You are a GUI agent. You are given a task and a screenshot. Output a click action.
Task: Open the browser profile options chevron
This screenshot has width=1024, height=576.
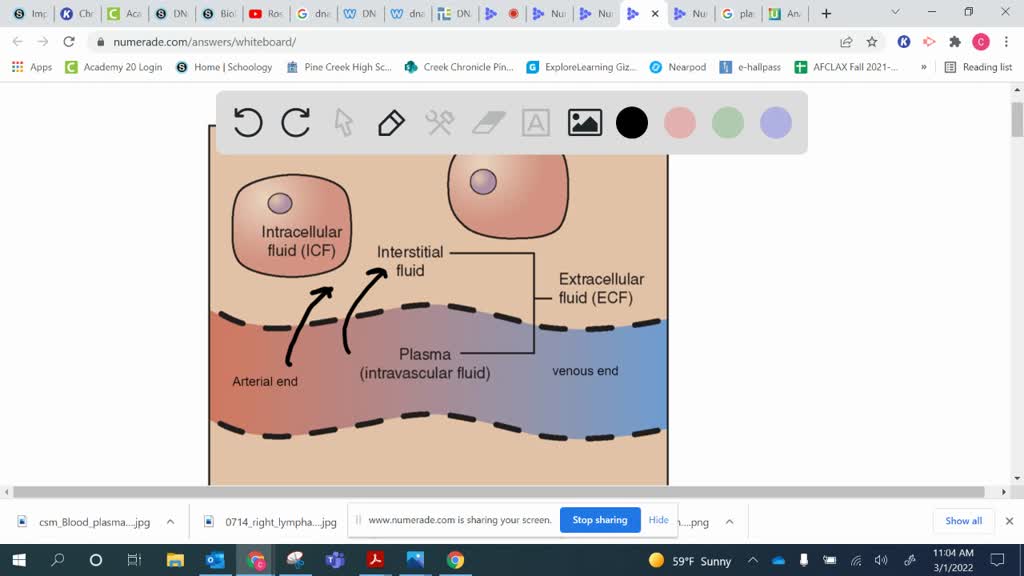[x=895, y=13]
